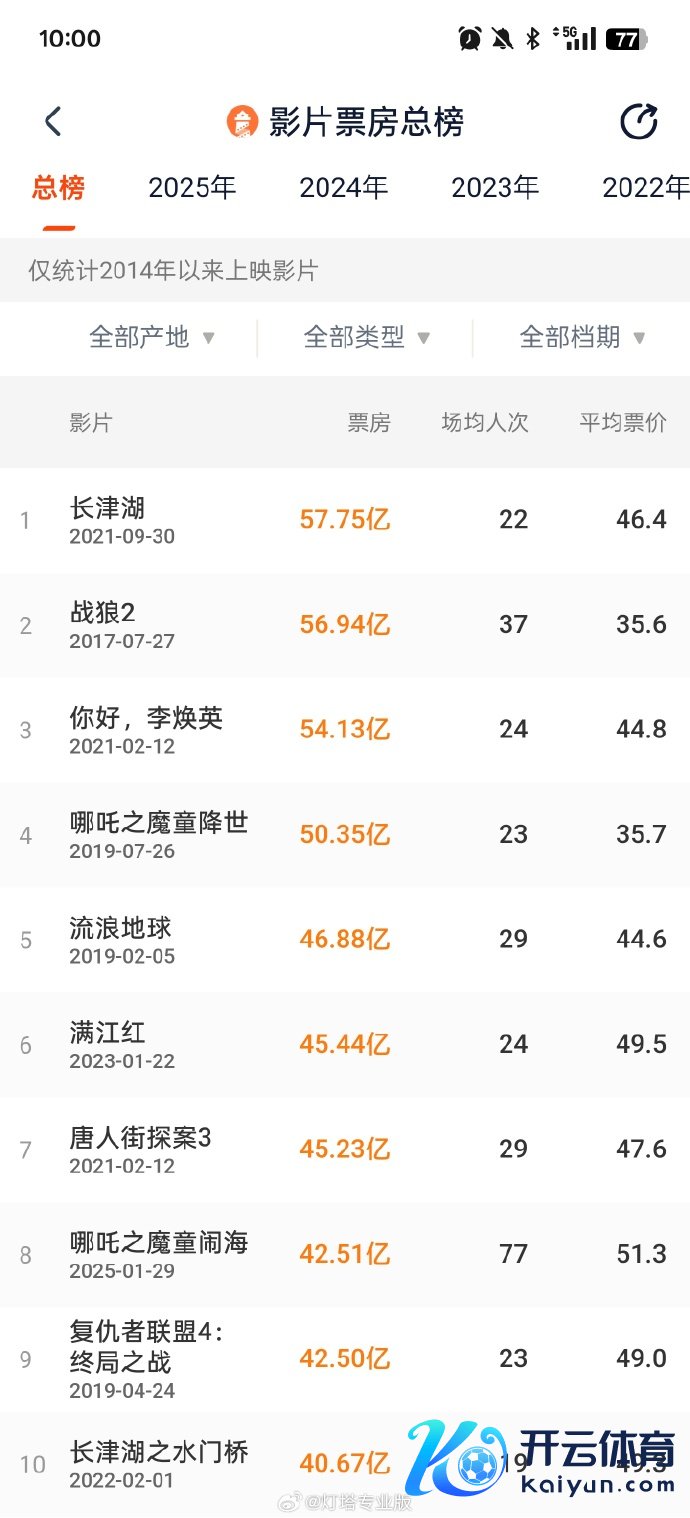Tap the alarm clock status icon

coord(469,39)
